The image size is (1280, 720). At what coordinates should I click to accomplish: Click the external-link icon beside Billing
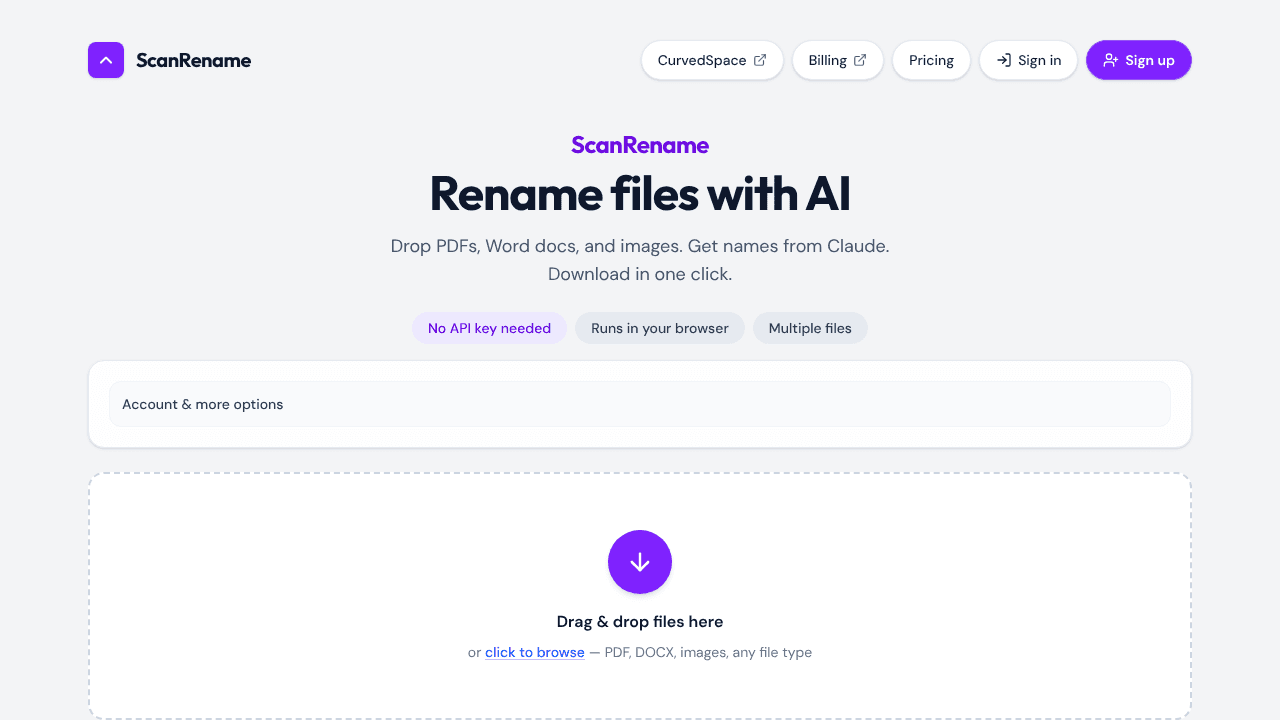pyautogui.click(x=860, y=60)
